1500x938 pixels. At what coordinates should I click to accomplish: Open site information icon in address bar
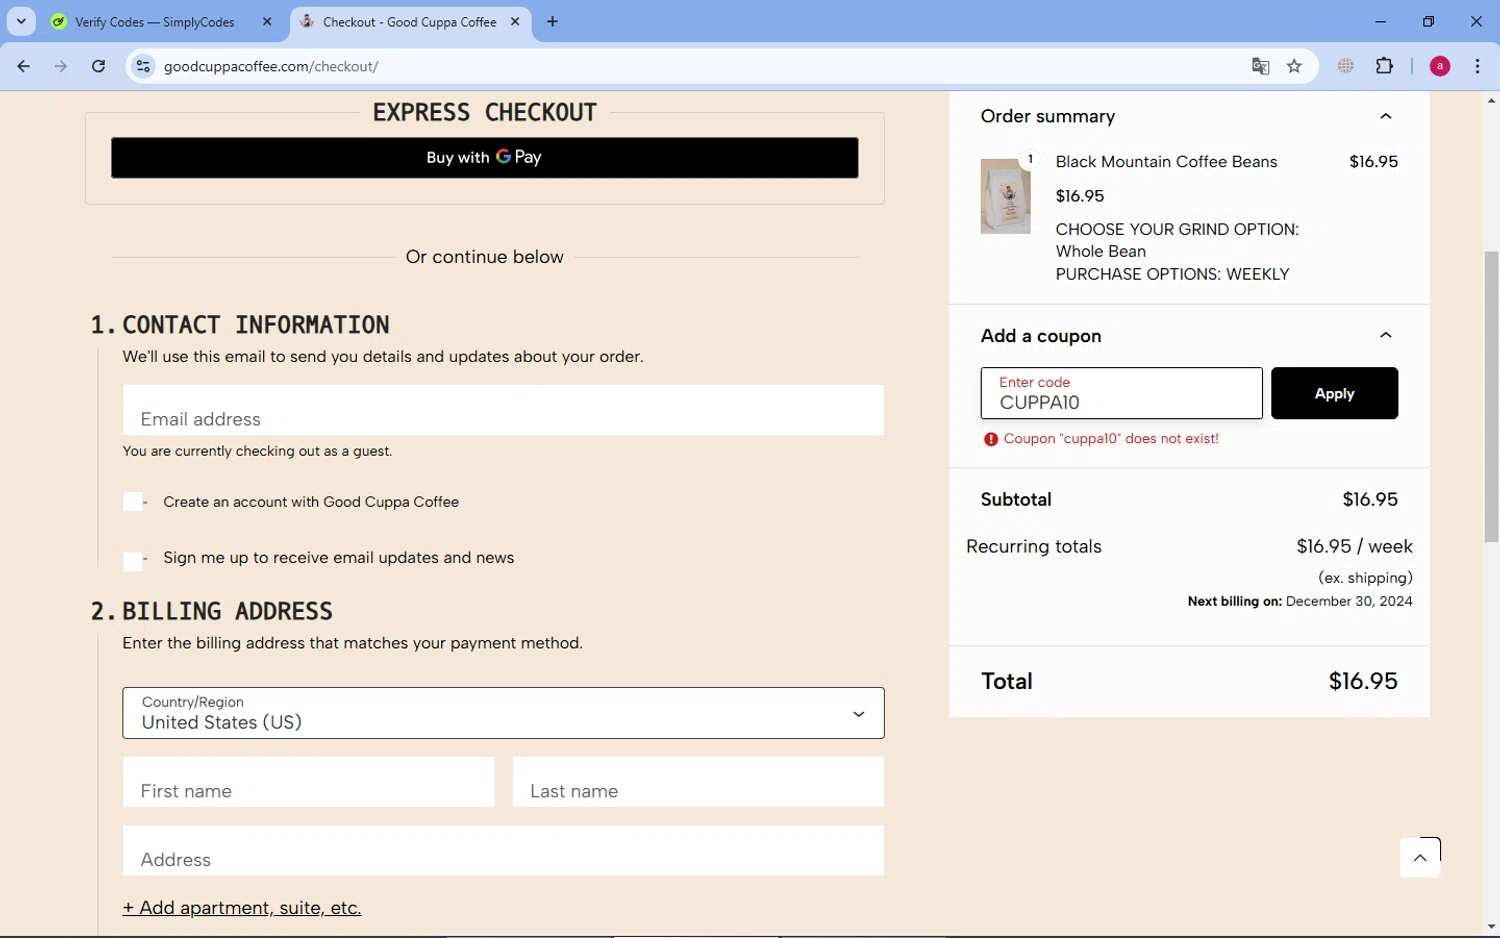[x=143, y=66]
